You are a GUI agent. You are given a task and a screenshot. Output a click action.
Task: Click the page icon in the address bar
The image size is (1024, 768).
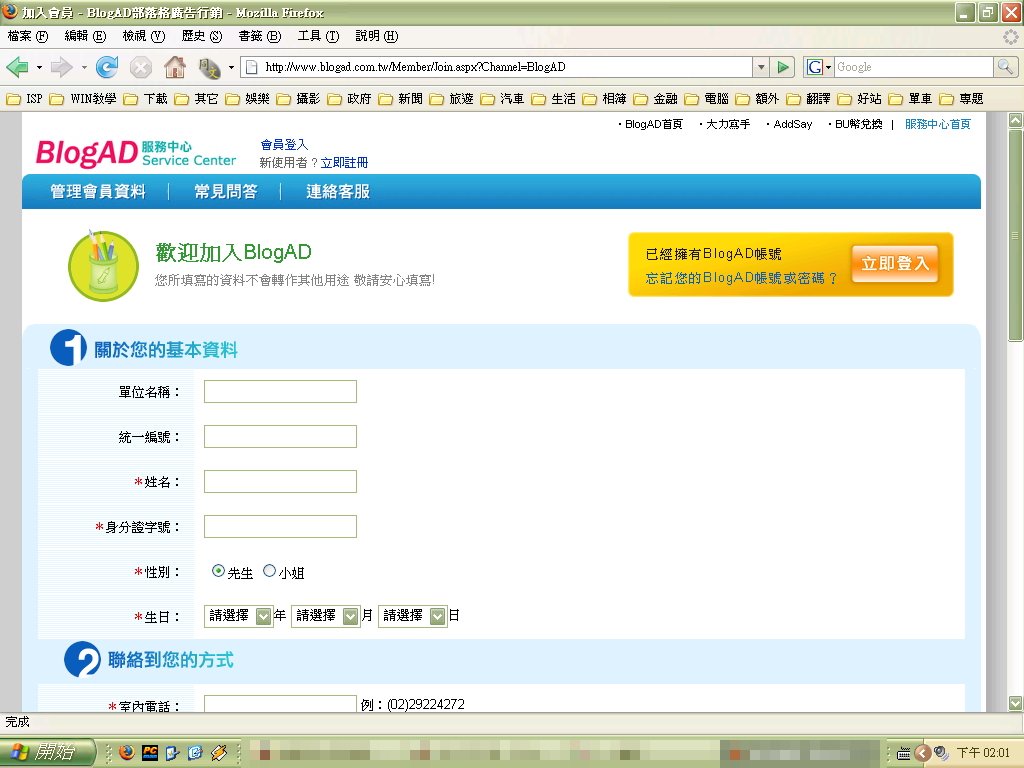tap(251, 67)
